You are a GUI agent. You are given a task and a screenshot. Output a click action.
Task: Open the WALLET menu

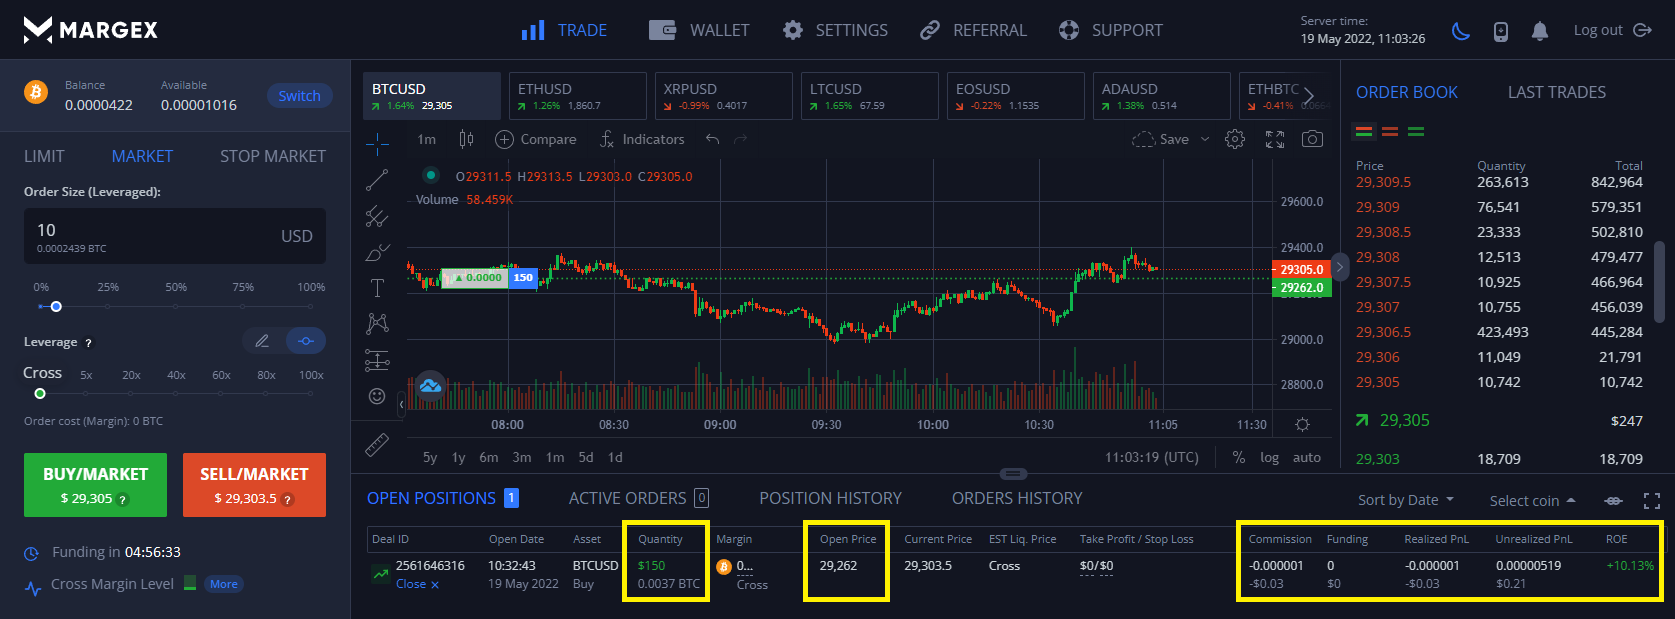click(699, 30)
